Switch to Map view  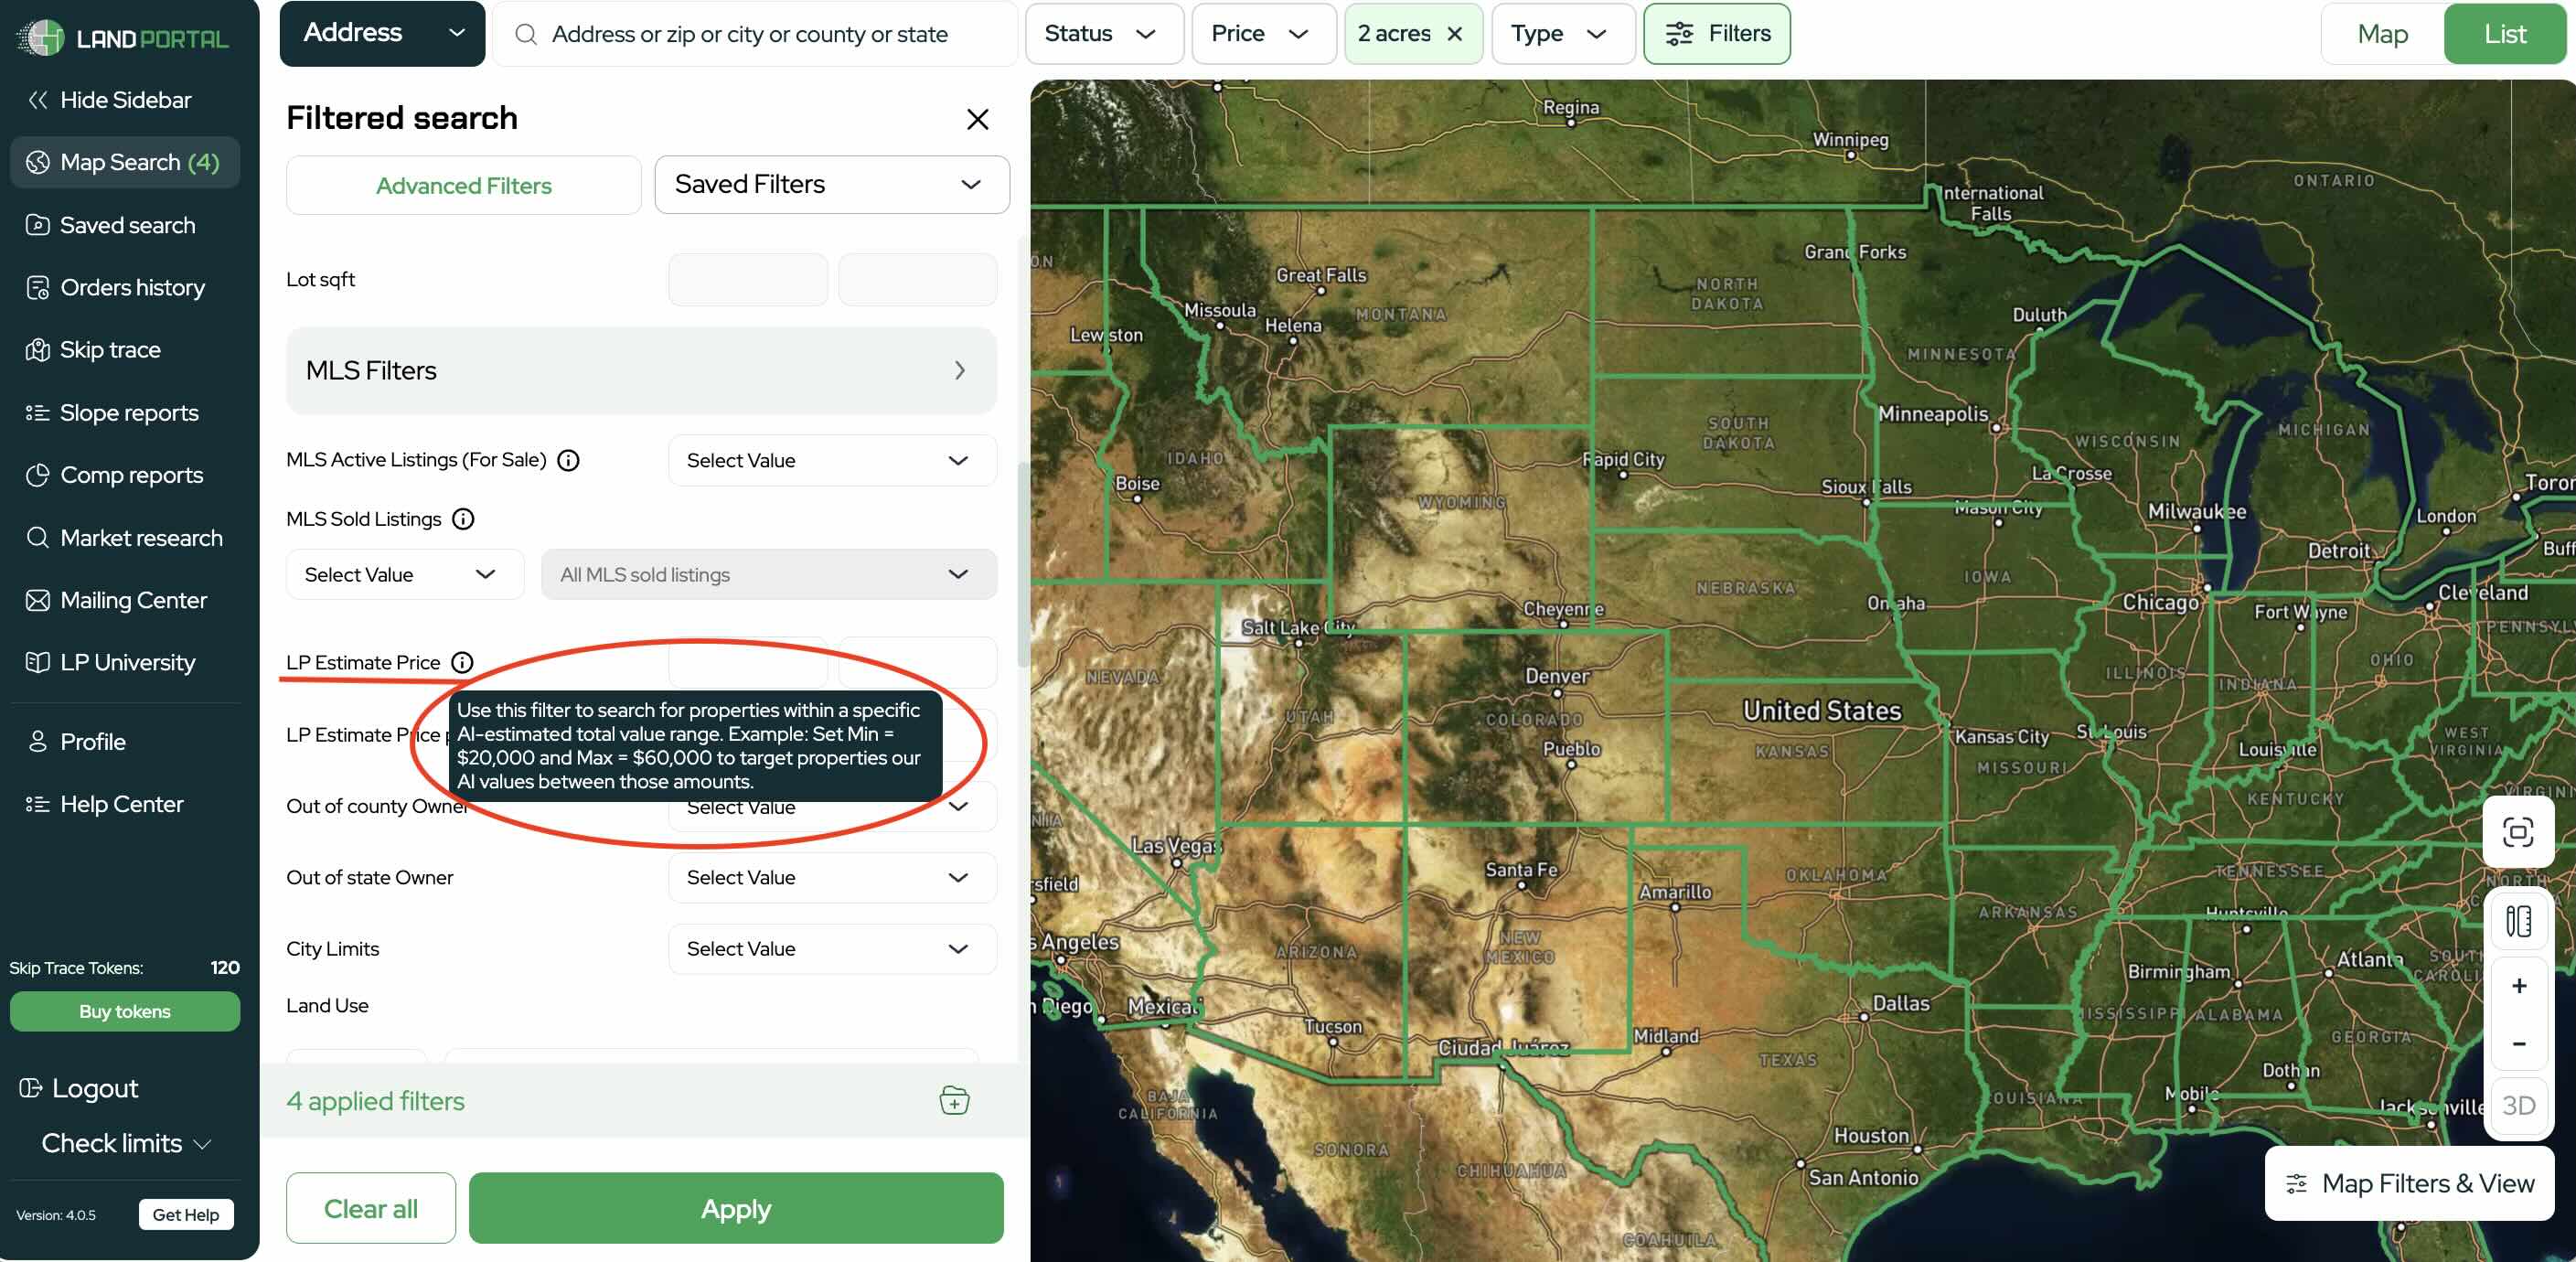click(2382, 34)
